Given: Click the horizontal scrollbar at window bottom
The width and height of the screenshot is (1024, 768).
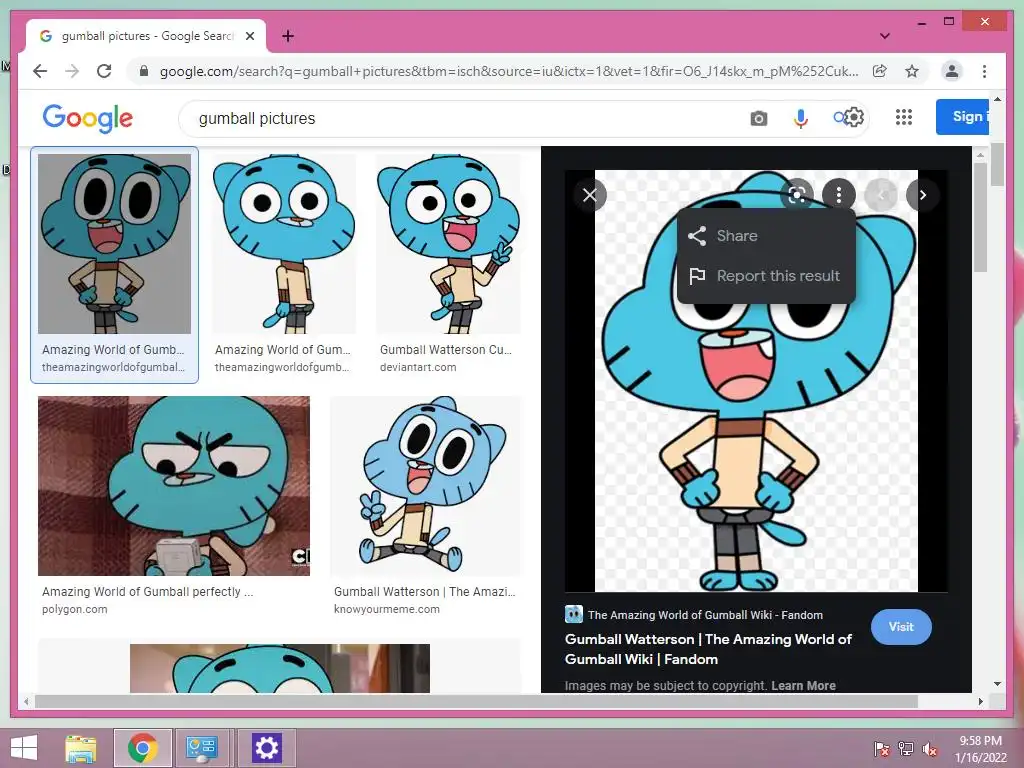Looking at the screenshot, I should pos(476,701).
